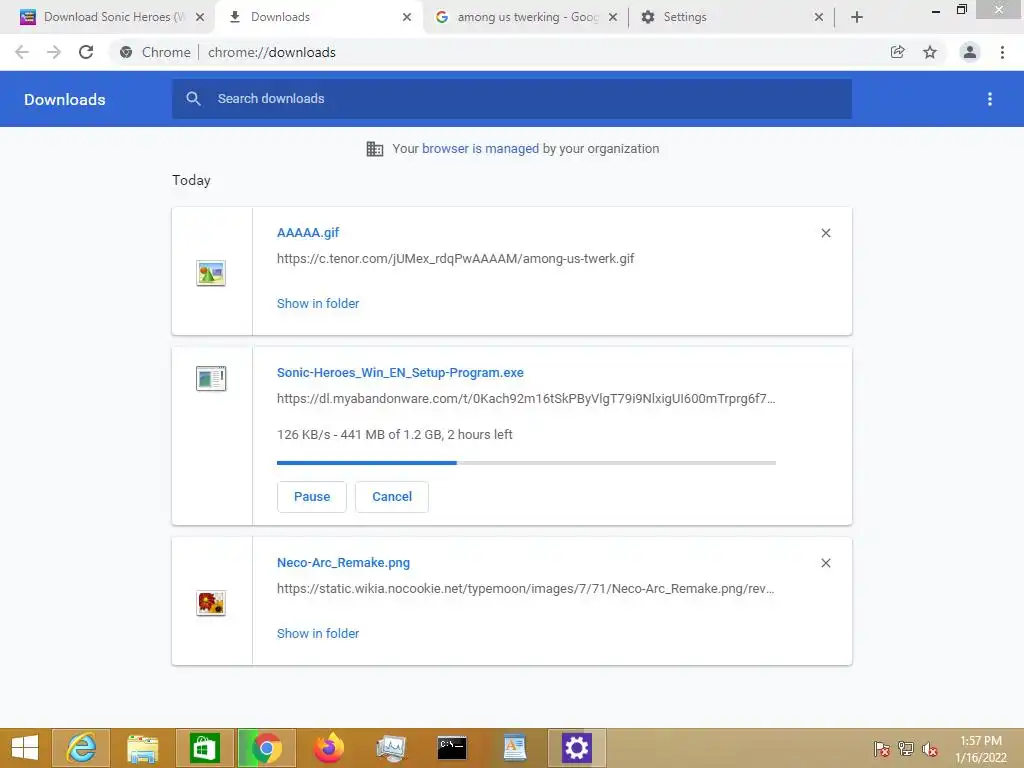Launch Internet Explorer from the taskbar

click(81, 748)
